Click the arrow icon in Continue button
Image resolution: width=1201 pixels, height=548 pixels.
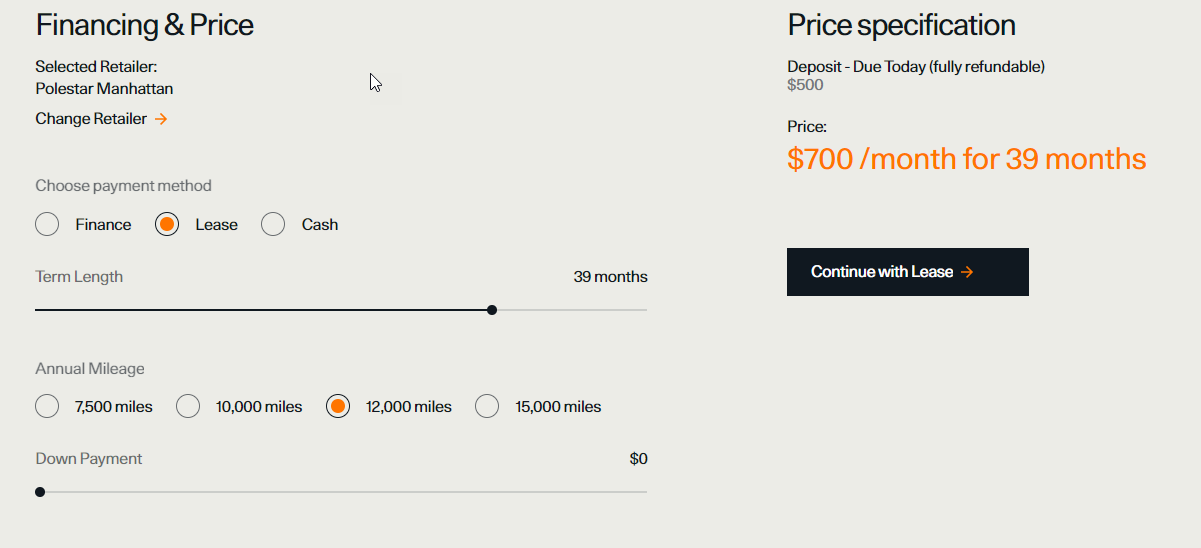967,272
